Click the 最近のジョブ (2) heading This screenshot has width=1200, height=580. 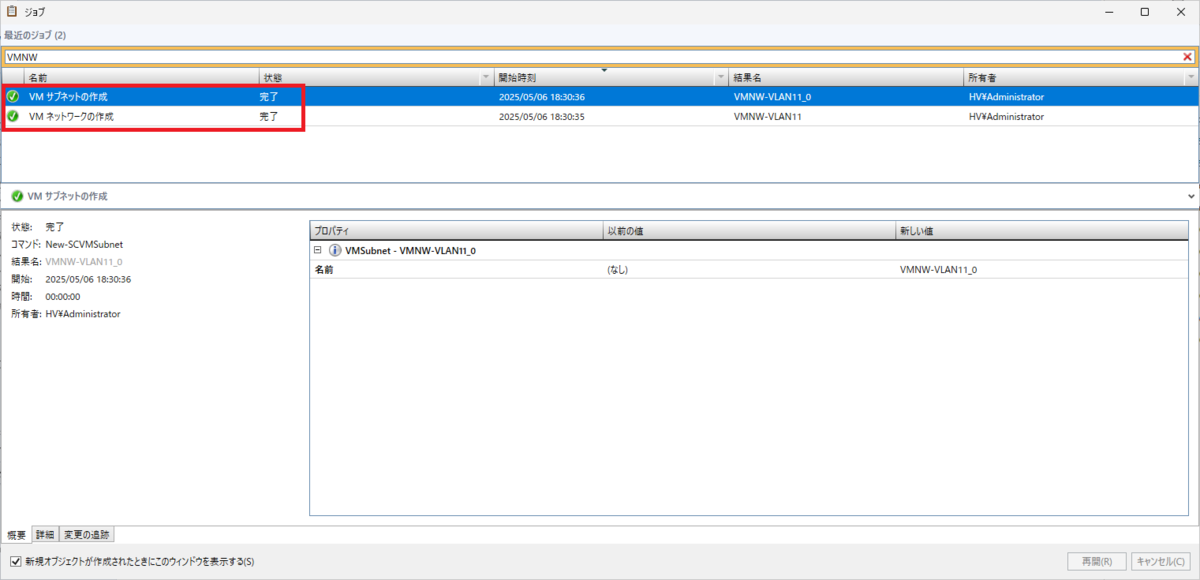[x=35, y=36]
